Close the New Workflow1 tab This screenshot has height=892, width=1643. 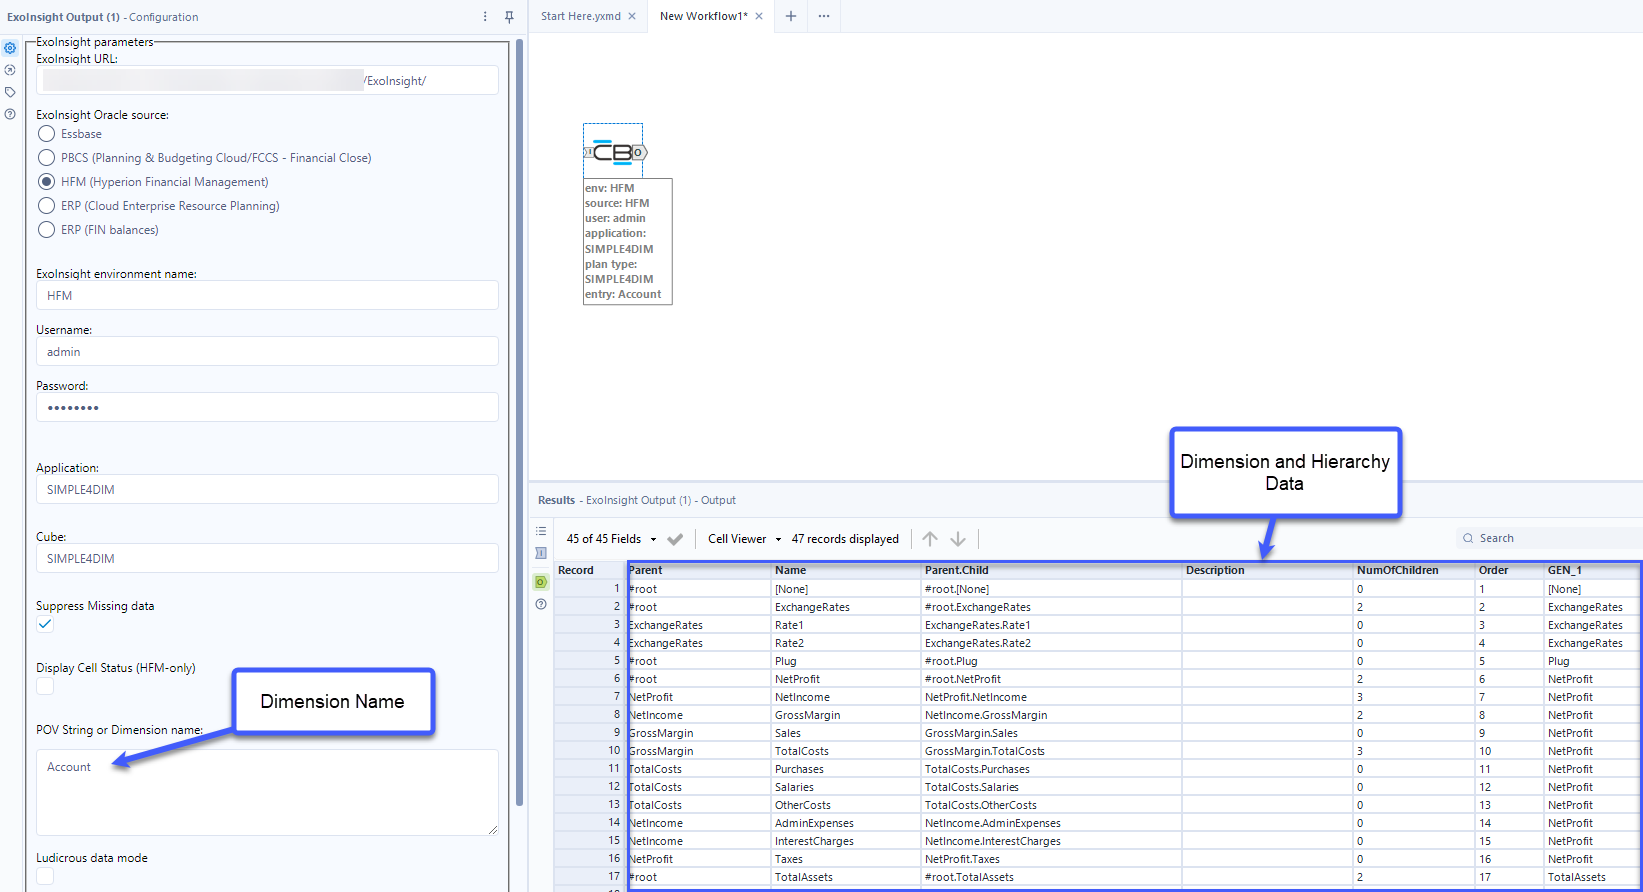[759, 16]
